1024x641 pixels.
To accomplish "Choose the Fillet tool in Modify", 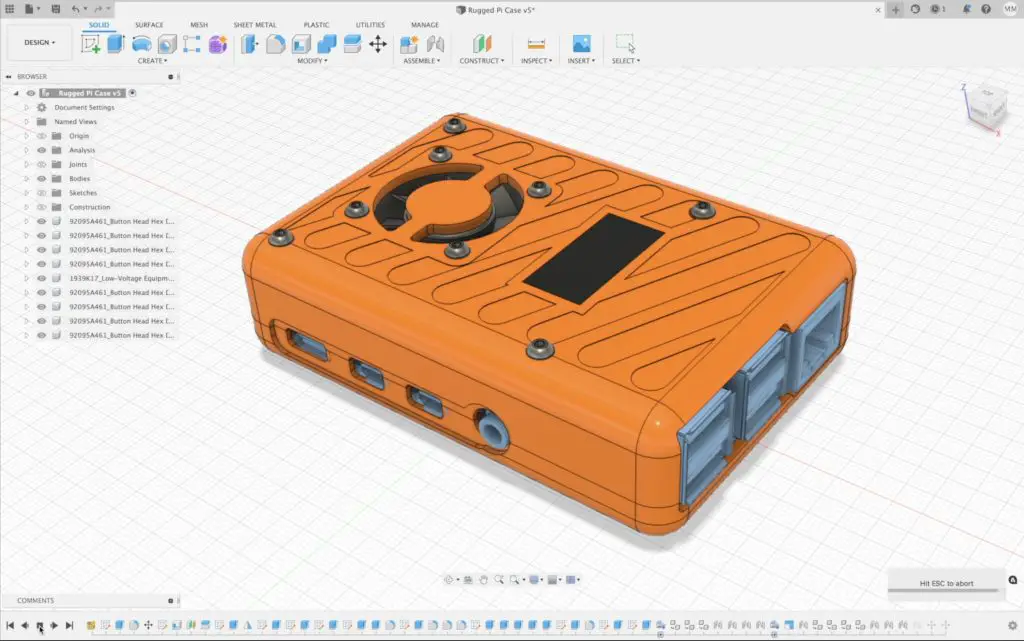I will 276,44.
